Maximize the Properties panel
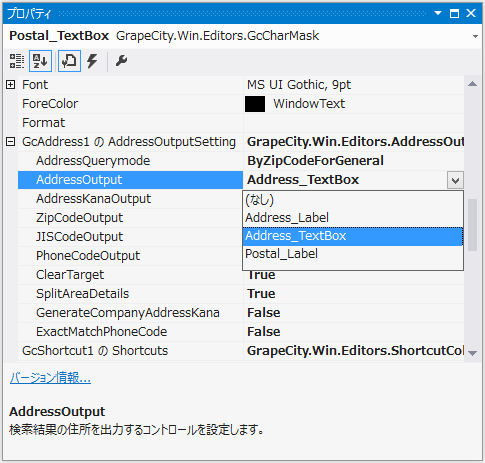485x463 pixels. tap(454, 13)
